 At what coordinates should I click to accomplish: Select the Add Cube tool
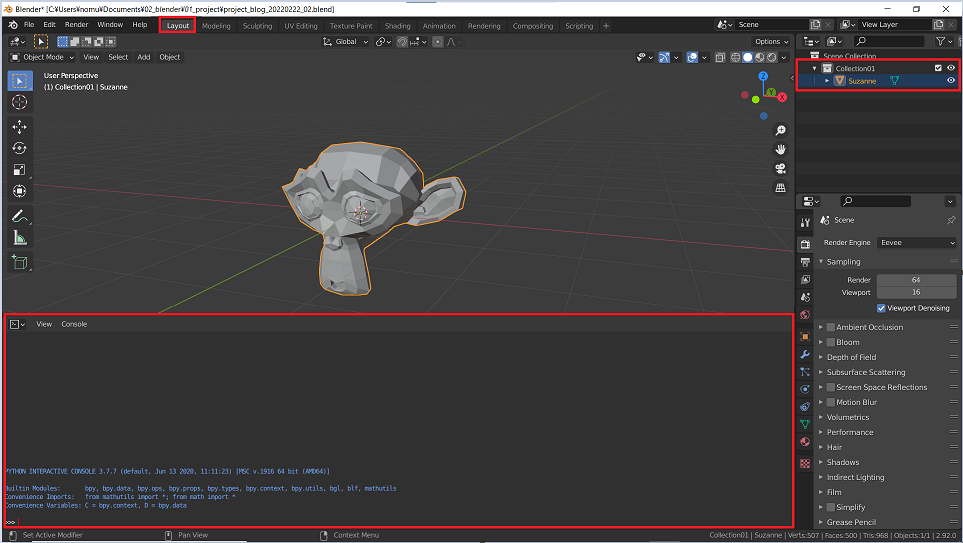pos(20,262)
